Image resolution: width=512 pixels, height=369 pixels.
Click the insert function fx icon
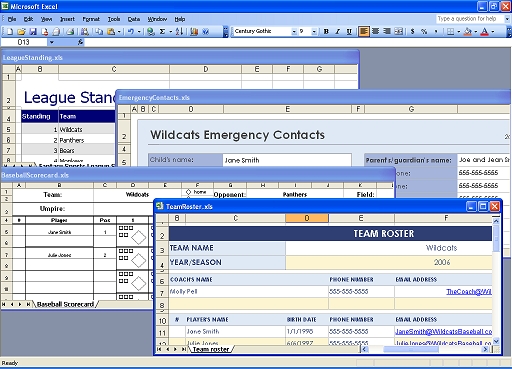[x=80, y=42]
